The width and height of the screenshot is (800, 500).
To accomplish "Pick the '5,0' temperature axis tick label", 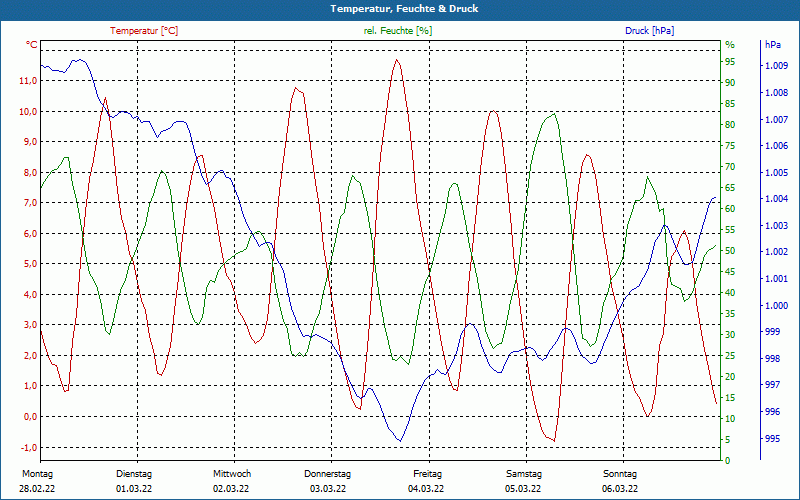I will point(31,264).
